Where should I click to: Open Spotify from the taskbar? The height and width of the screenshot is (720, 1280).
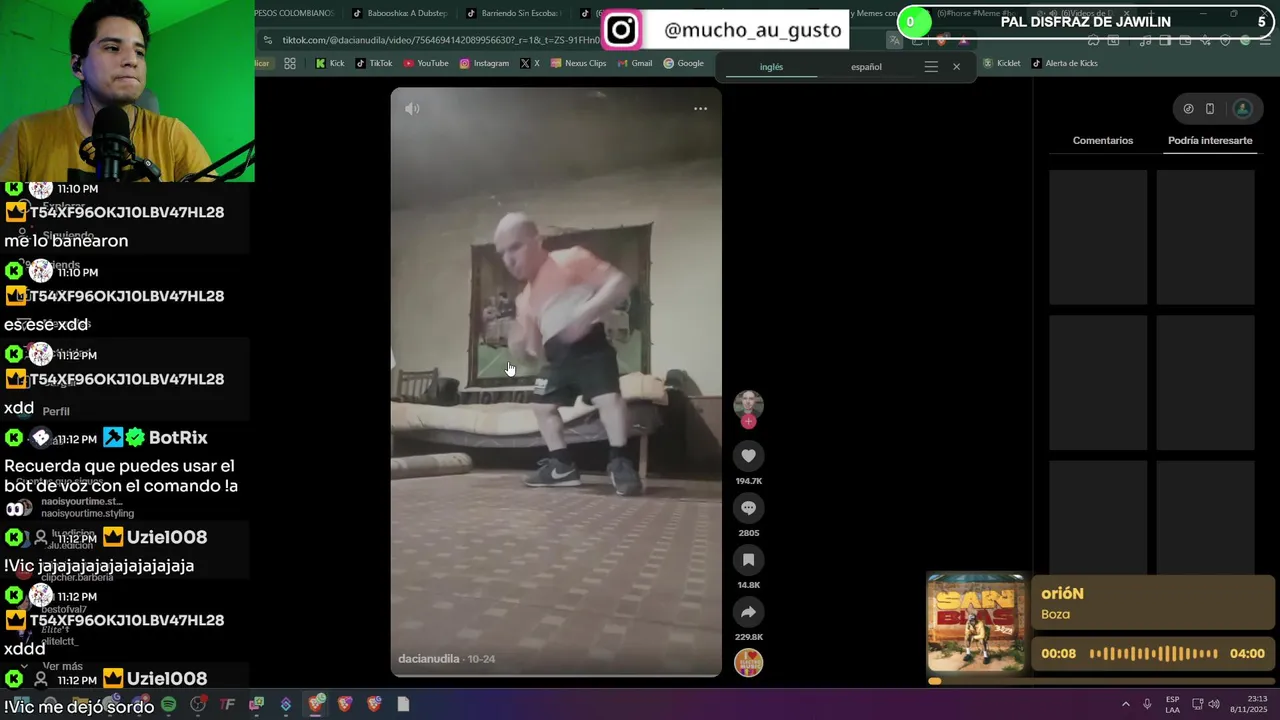click(169, 704)
